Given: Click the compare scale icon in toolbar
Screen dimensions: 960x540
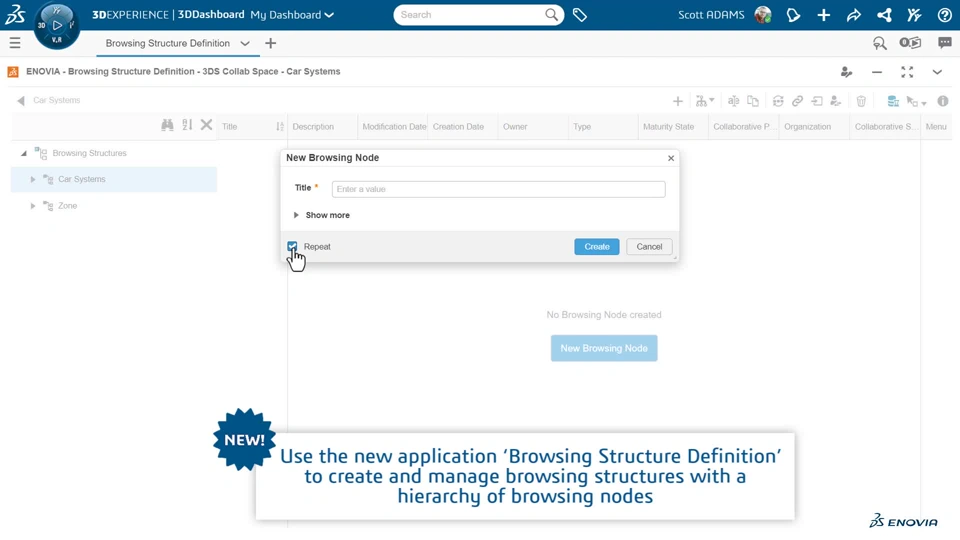Looking at the screenshot, I should (x=733, y=101).
